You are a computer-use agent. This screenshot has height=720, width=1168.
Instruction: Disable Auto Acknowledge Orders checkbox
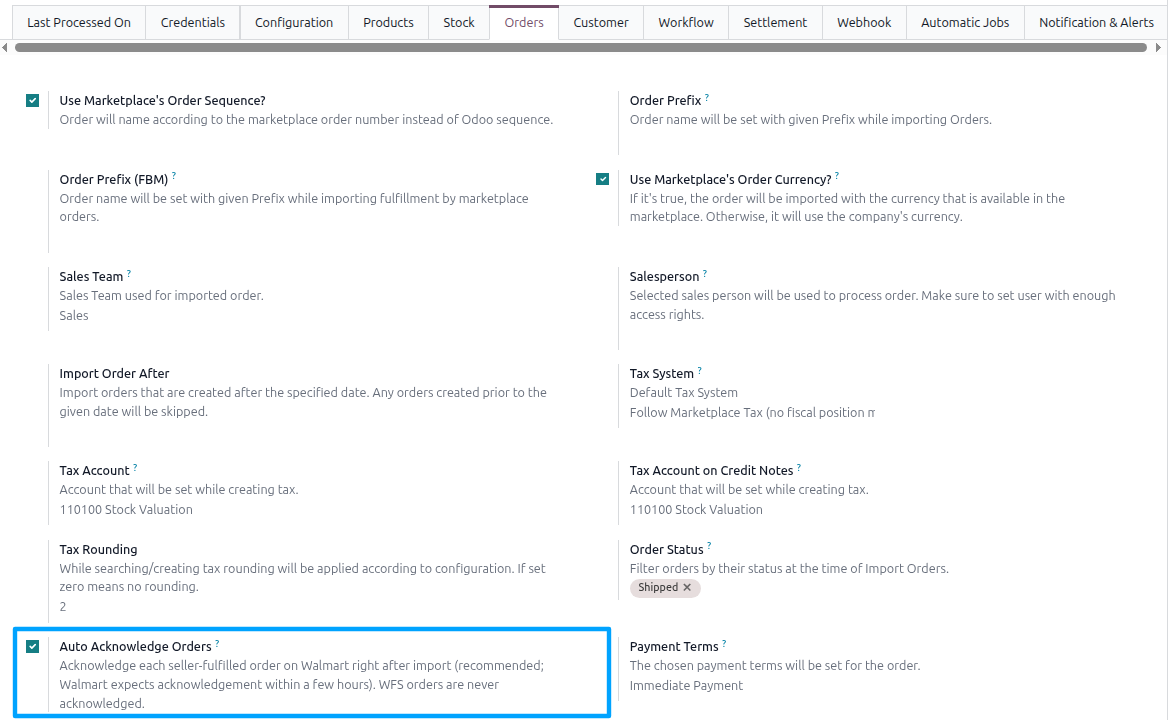[x=32, y=646]
